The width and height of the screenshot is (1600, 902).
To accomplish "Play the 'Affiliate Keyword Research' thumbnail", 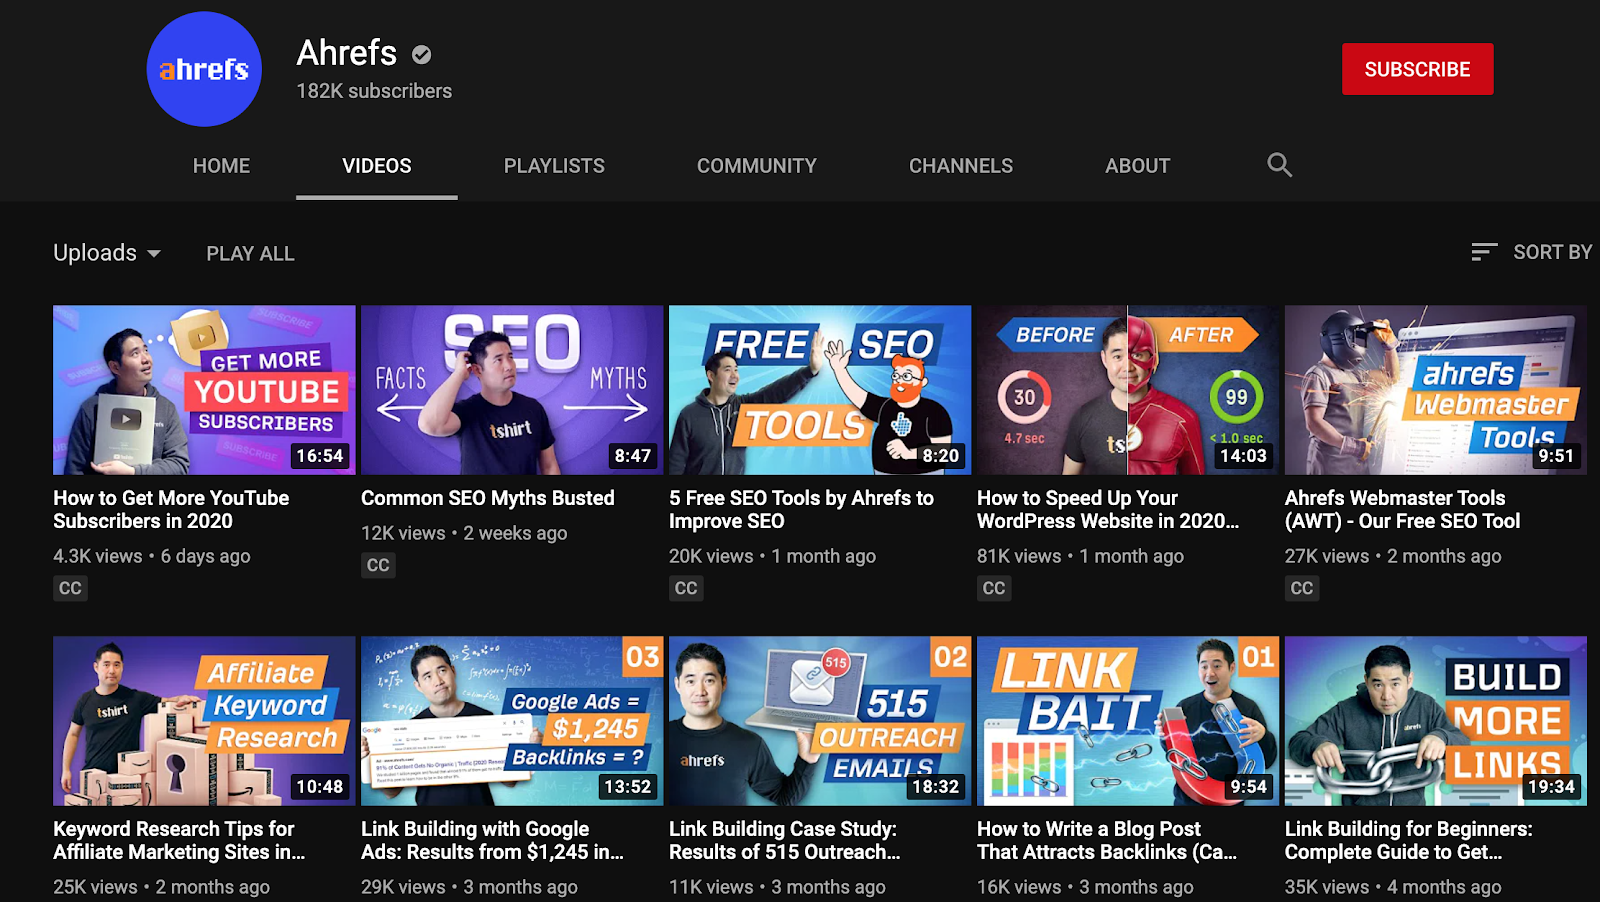I will pos(204,721).
